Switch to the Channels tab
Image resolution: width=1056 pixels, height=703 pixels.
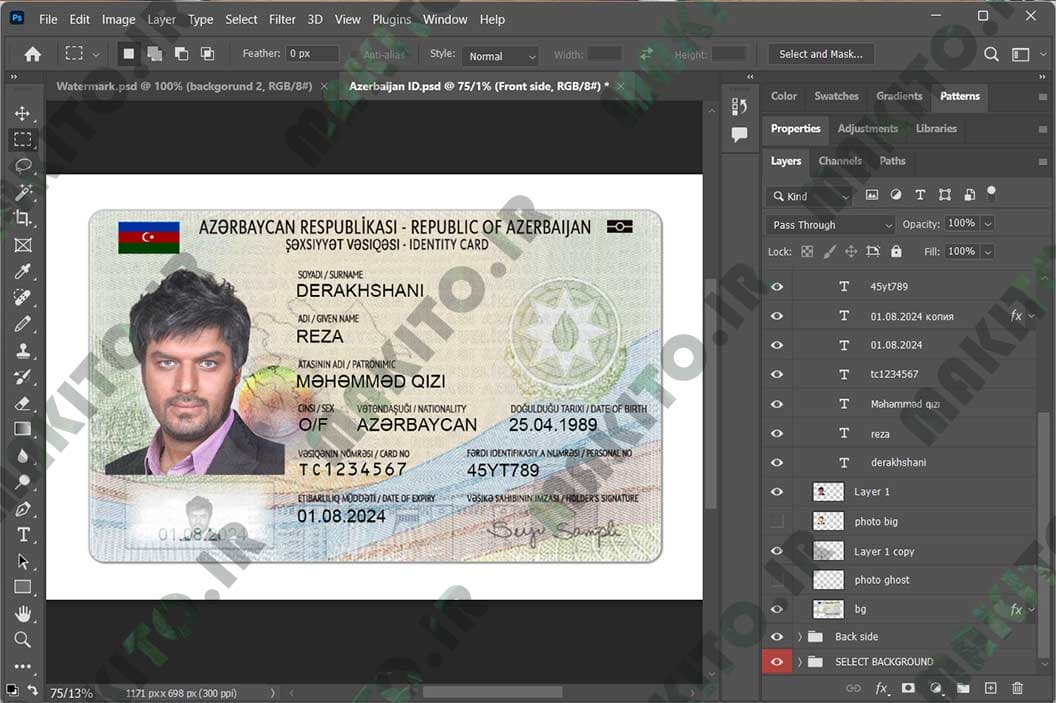coord(840,161)
